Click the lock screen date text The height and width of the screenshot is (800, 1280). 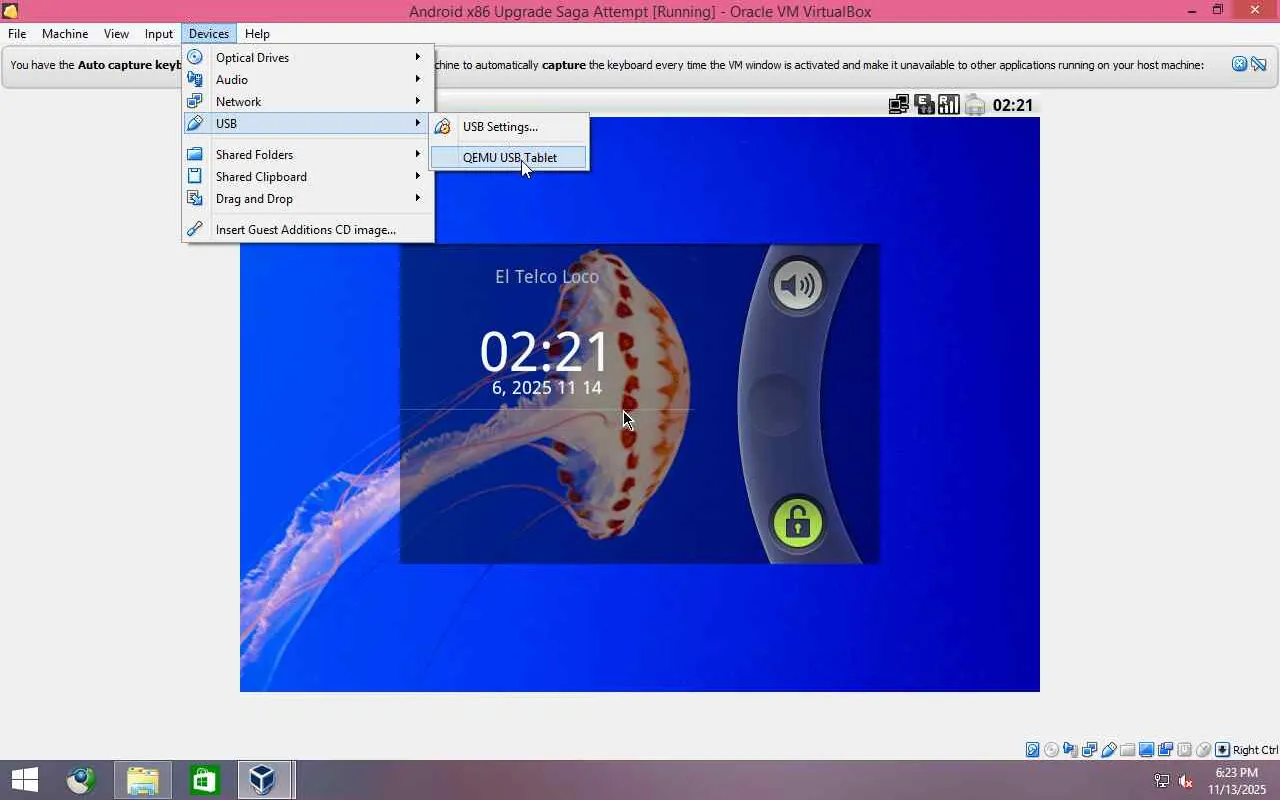tap(547, 387)
